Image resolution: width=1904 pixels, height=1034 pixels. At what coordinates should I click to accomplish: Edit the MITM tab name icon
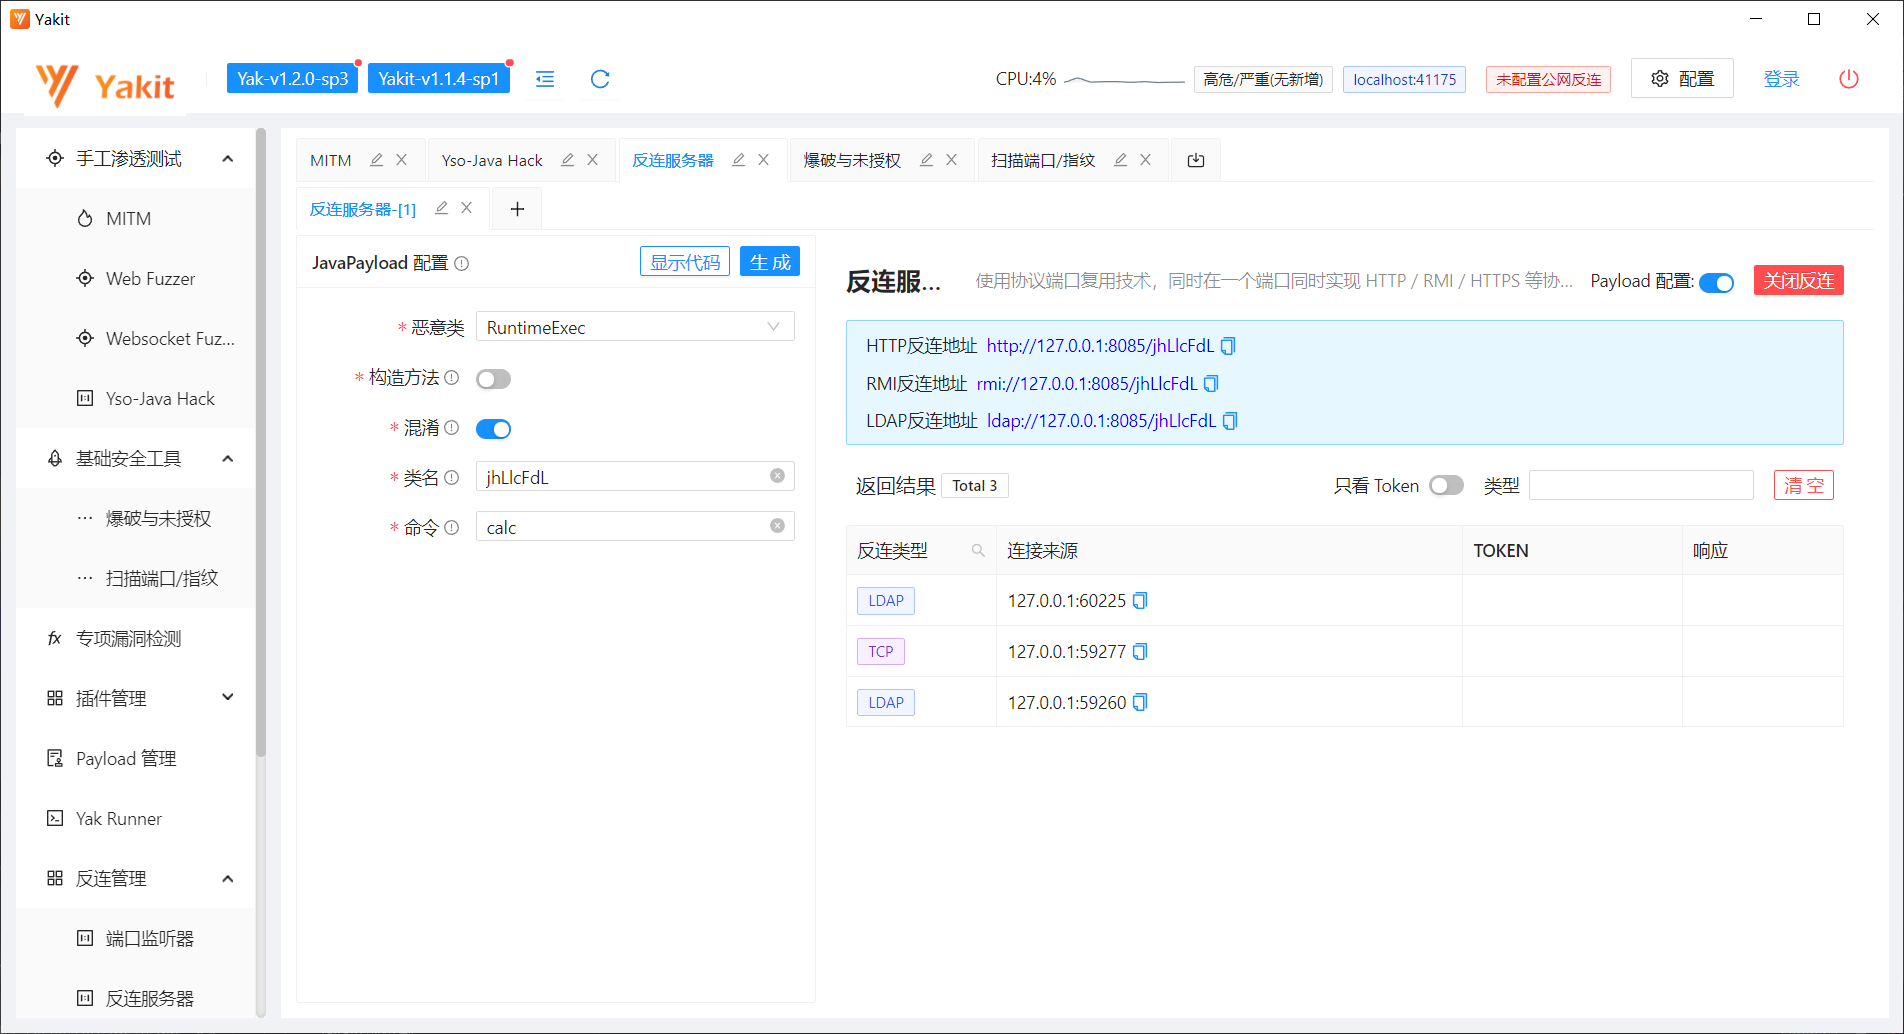click(x=376, y=160)
